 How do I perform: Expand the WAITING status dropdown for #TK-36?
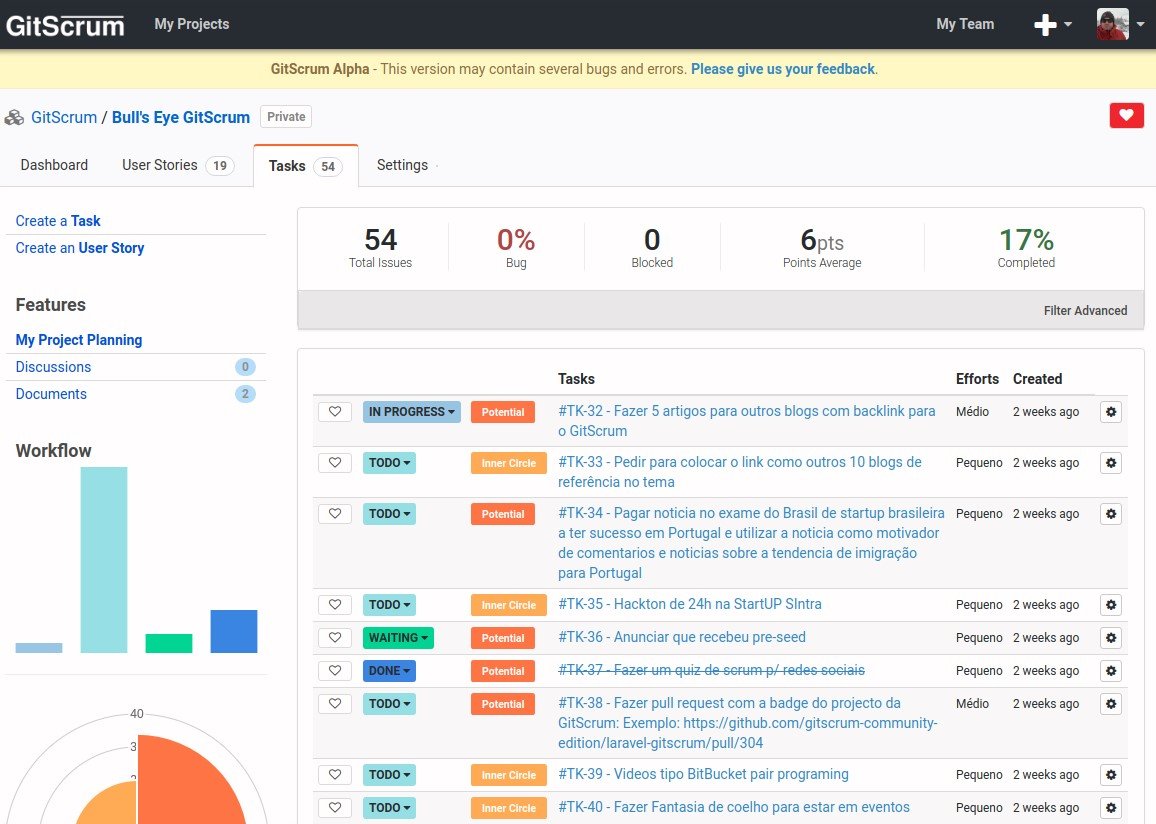pyautogui.click(x=398, y=638)
